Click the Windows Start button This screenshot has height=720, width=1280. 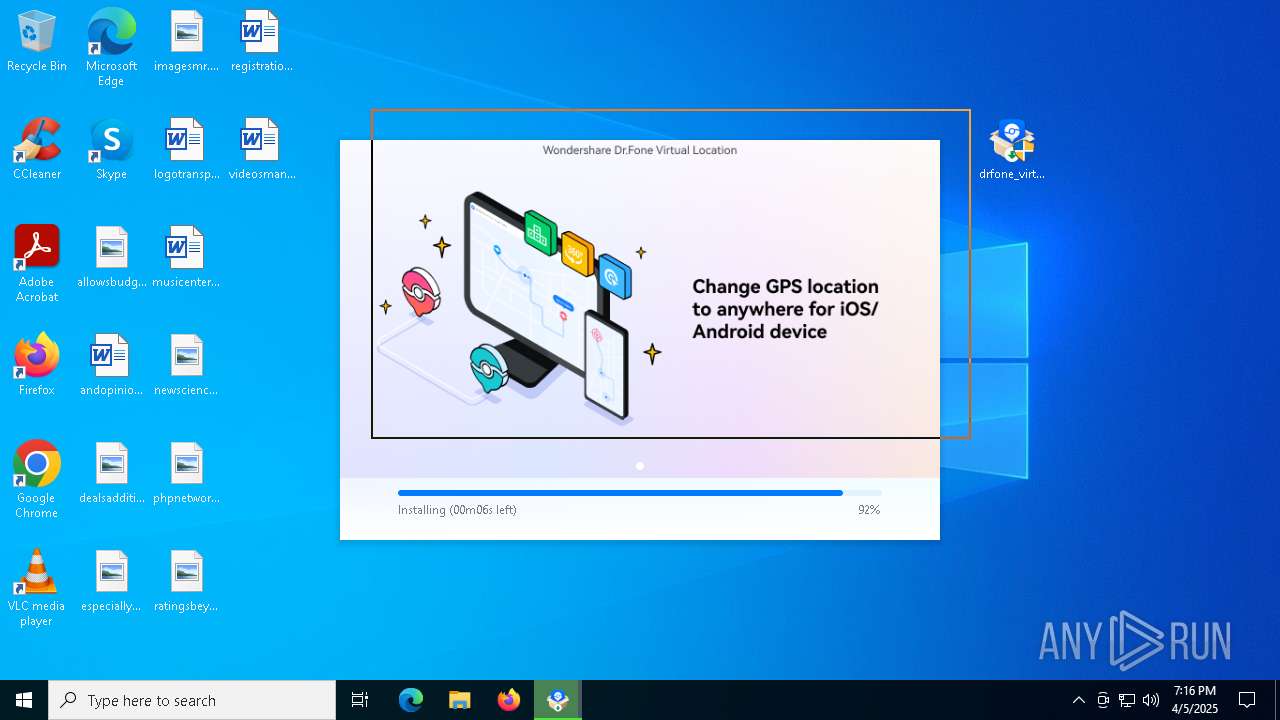pyautogui.click(x=24, y=700)
